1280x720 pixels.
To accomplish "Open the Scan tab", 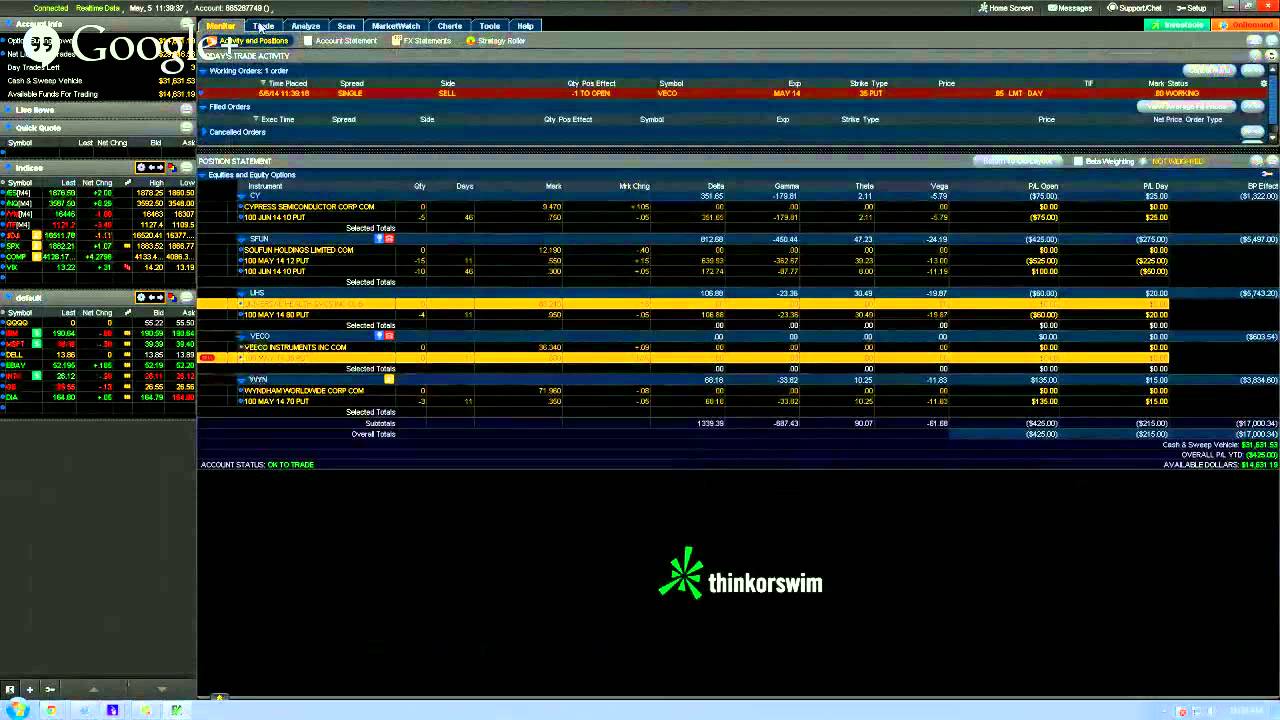I will tap(346, 26).
